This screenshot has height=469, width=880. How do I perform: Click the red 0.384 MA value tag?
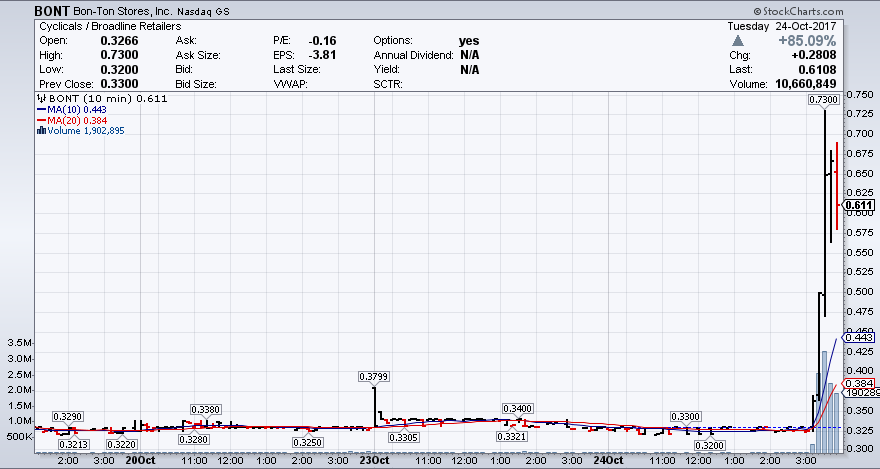pyautogui.click(x=860, y=384)
